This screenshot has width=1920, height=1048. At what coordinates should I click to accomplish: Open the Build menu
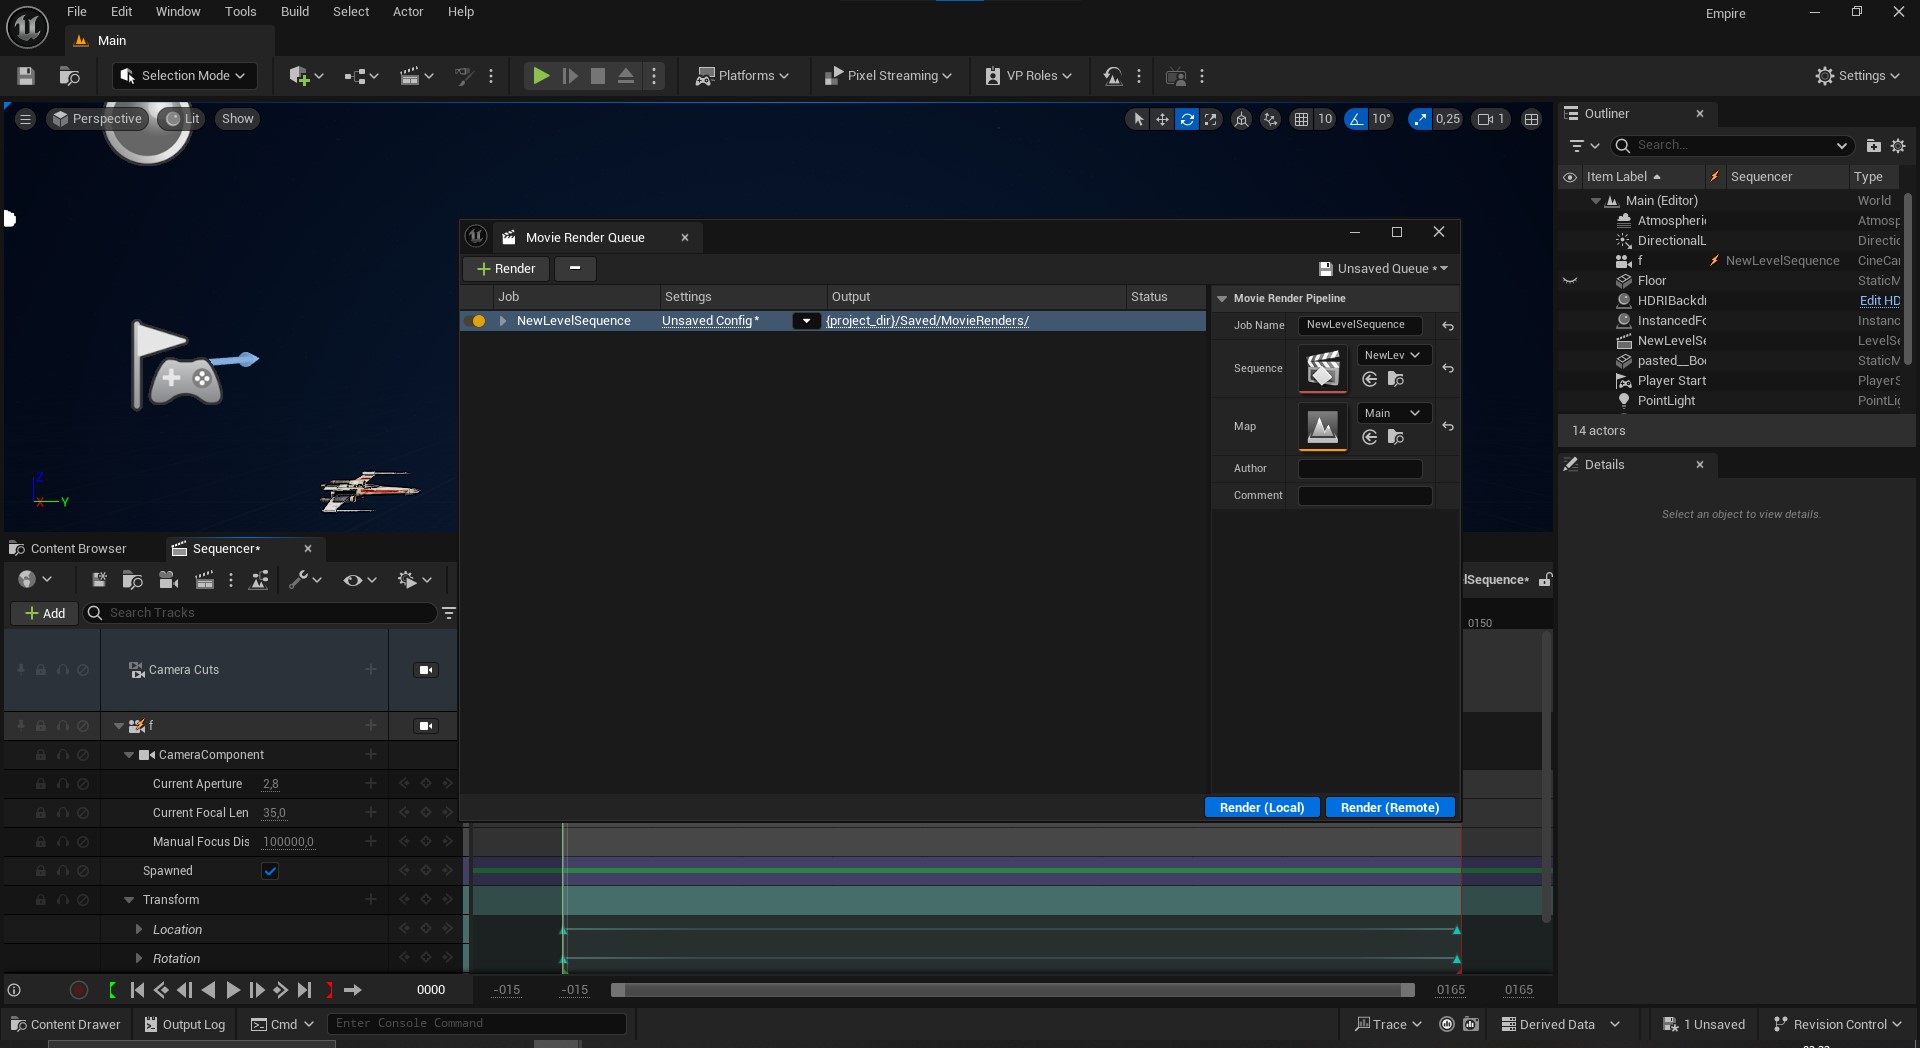[295, 12]
